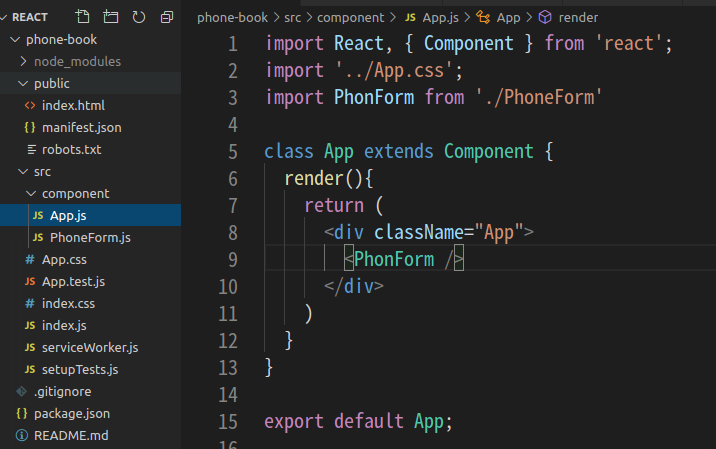Collapse the component folder chevron
This screenshot has width=716, height=449.
31,194
